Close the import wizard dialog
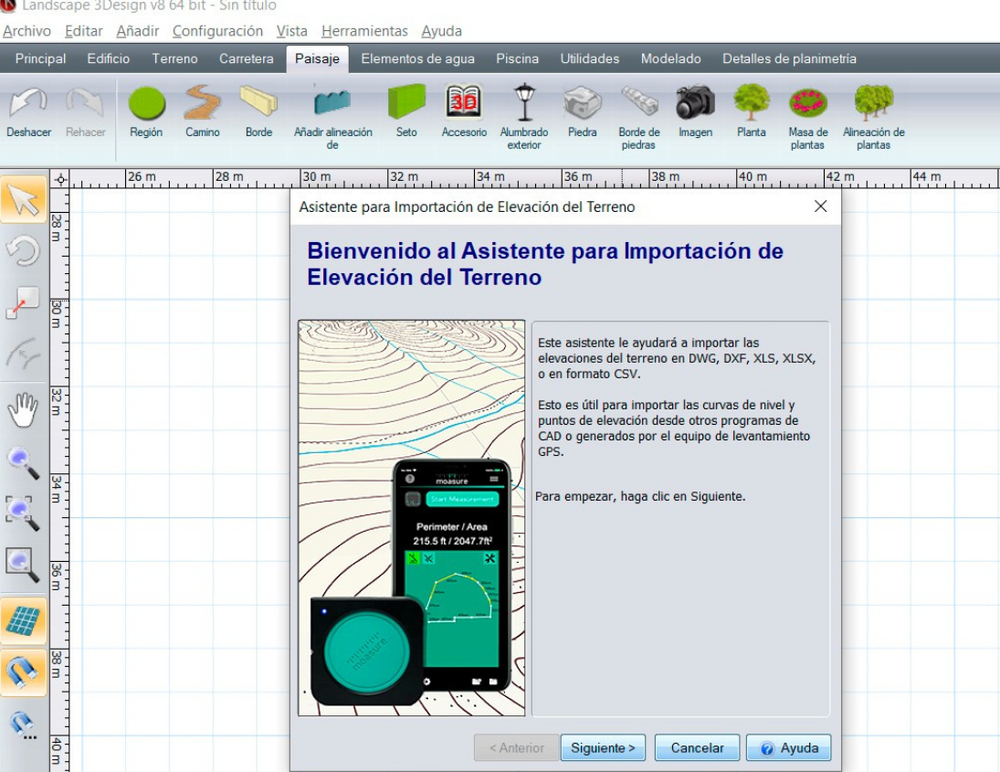This screenshot has height=772, width=1000. coord(820,207)
